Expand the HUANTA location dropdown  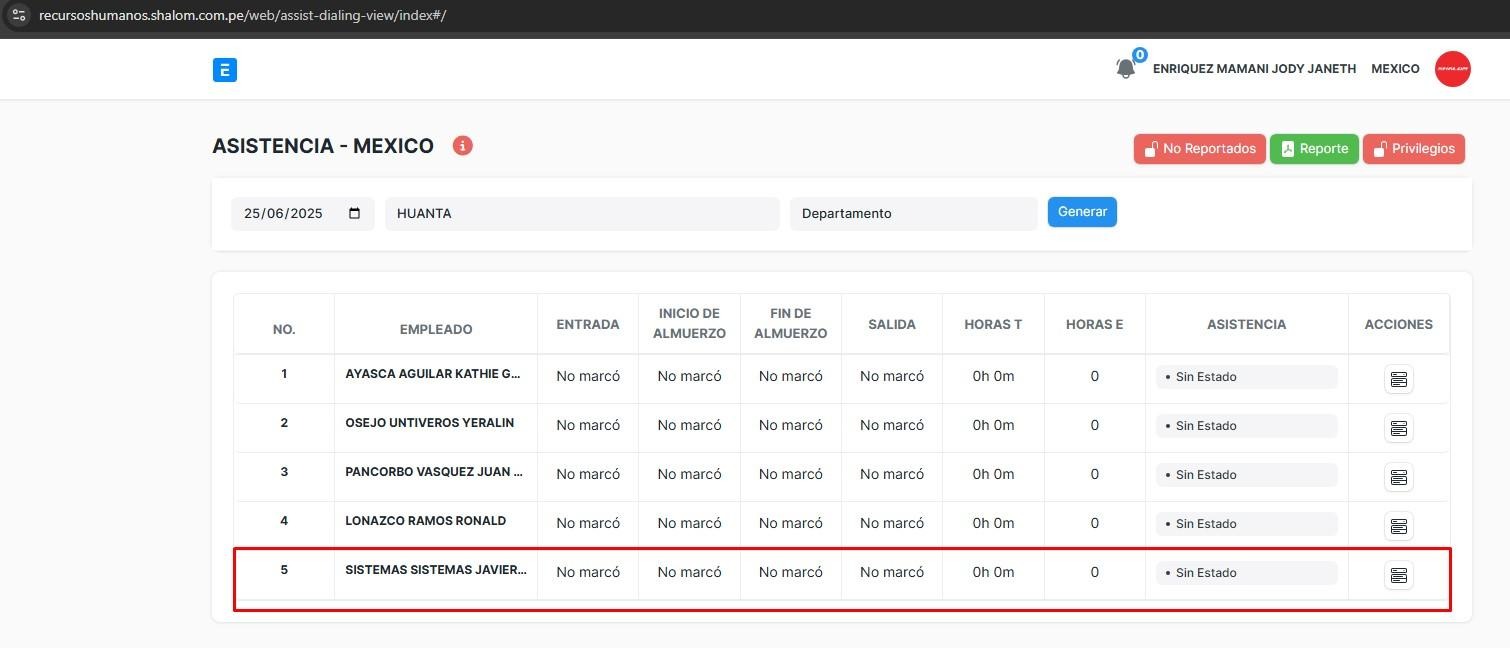point(581,214)
